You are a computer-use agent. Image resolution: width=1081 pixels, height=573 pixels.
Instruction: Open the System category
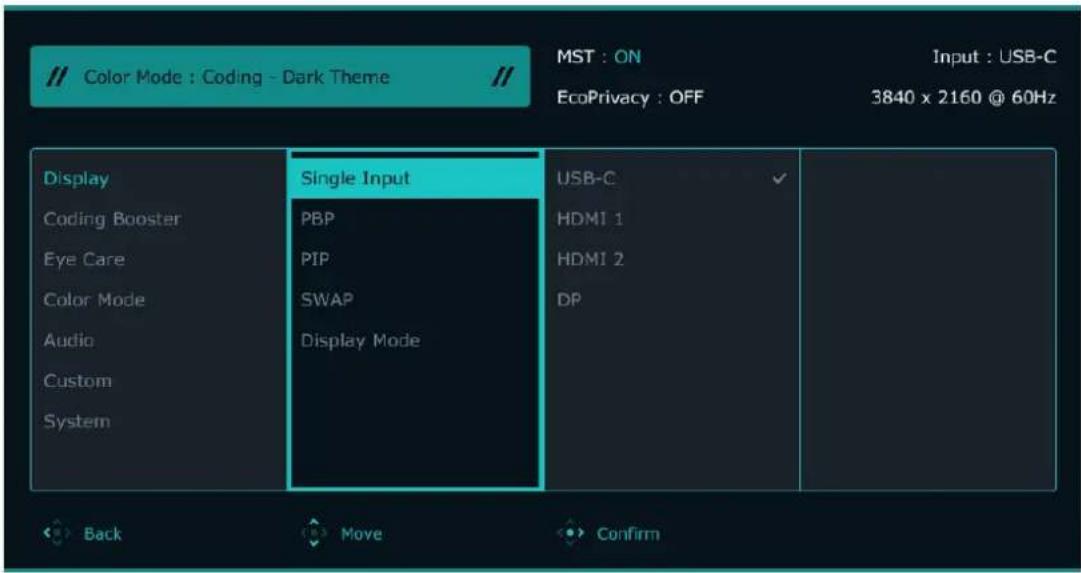(77, 421)
